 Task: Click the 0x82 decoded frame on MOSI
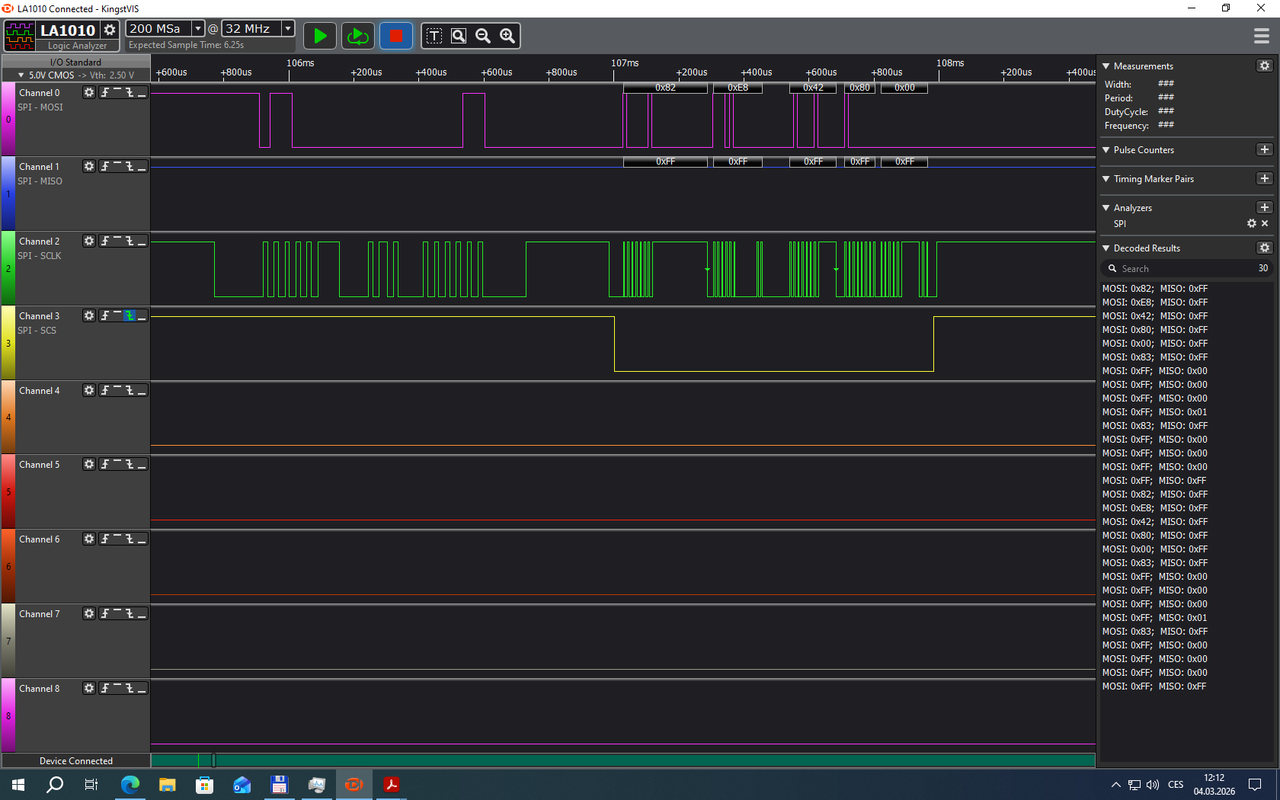pos(665,88)
